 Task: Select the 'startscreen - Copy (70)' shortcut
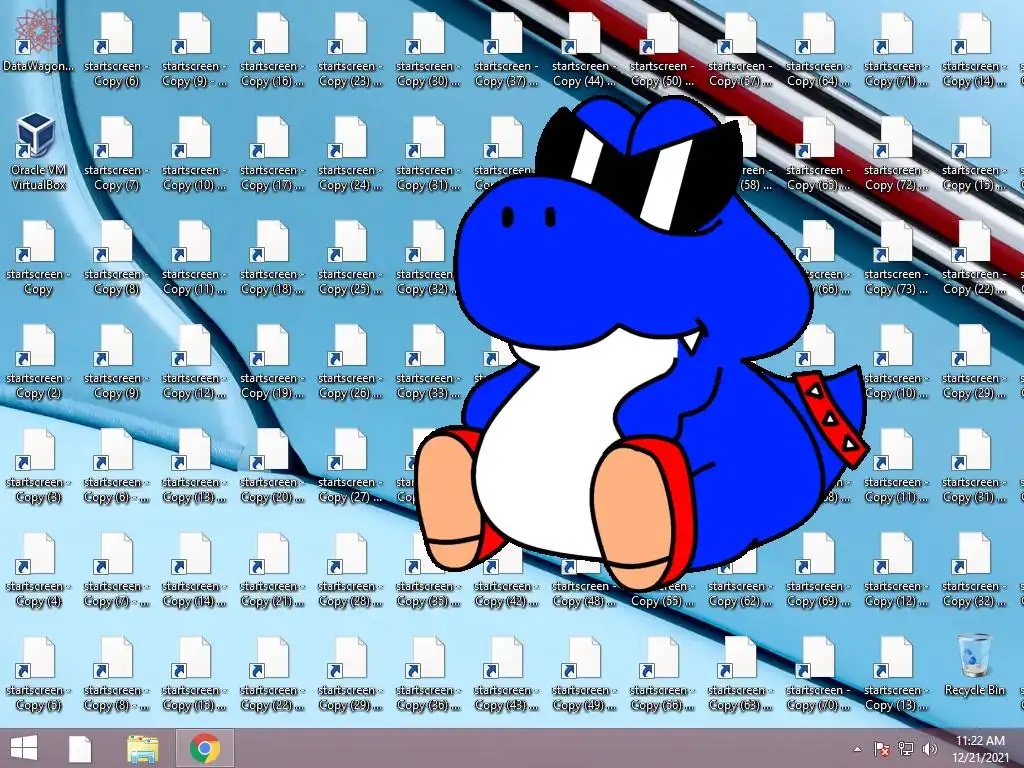point(818,675)
